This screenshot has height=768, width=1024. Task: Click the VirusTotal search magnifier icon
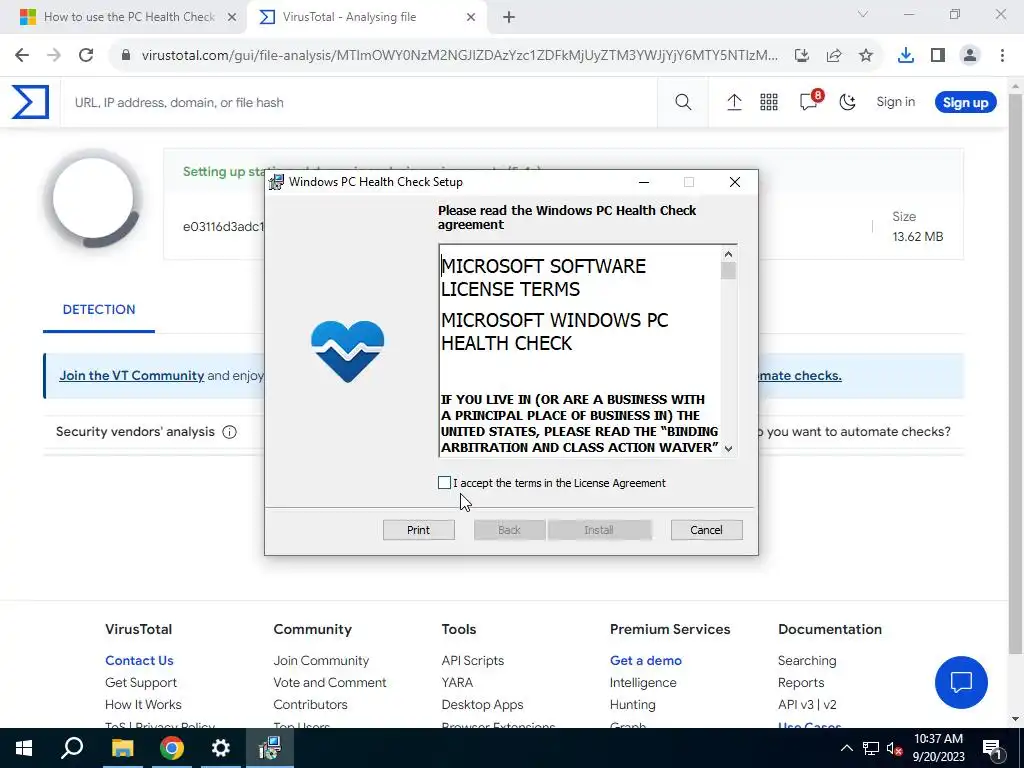(683, 102)
